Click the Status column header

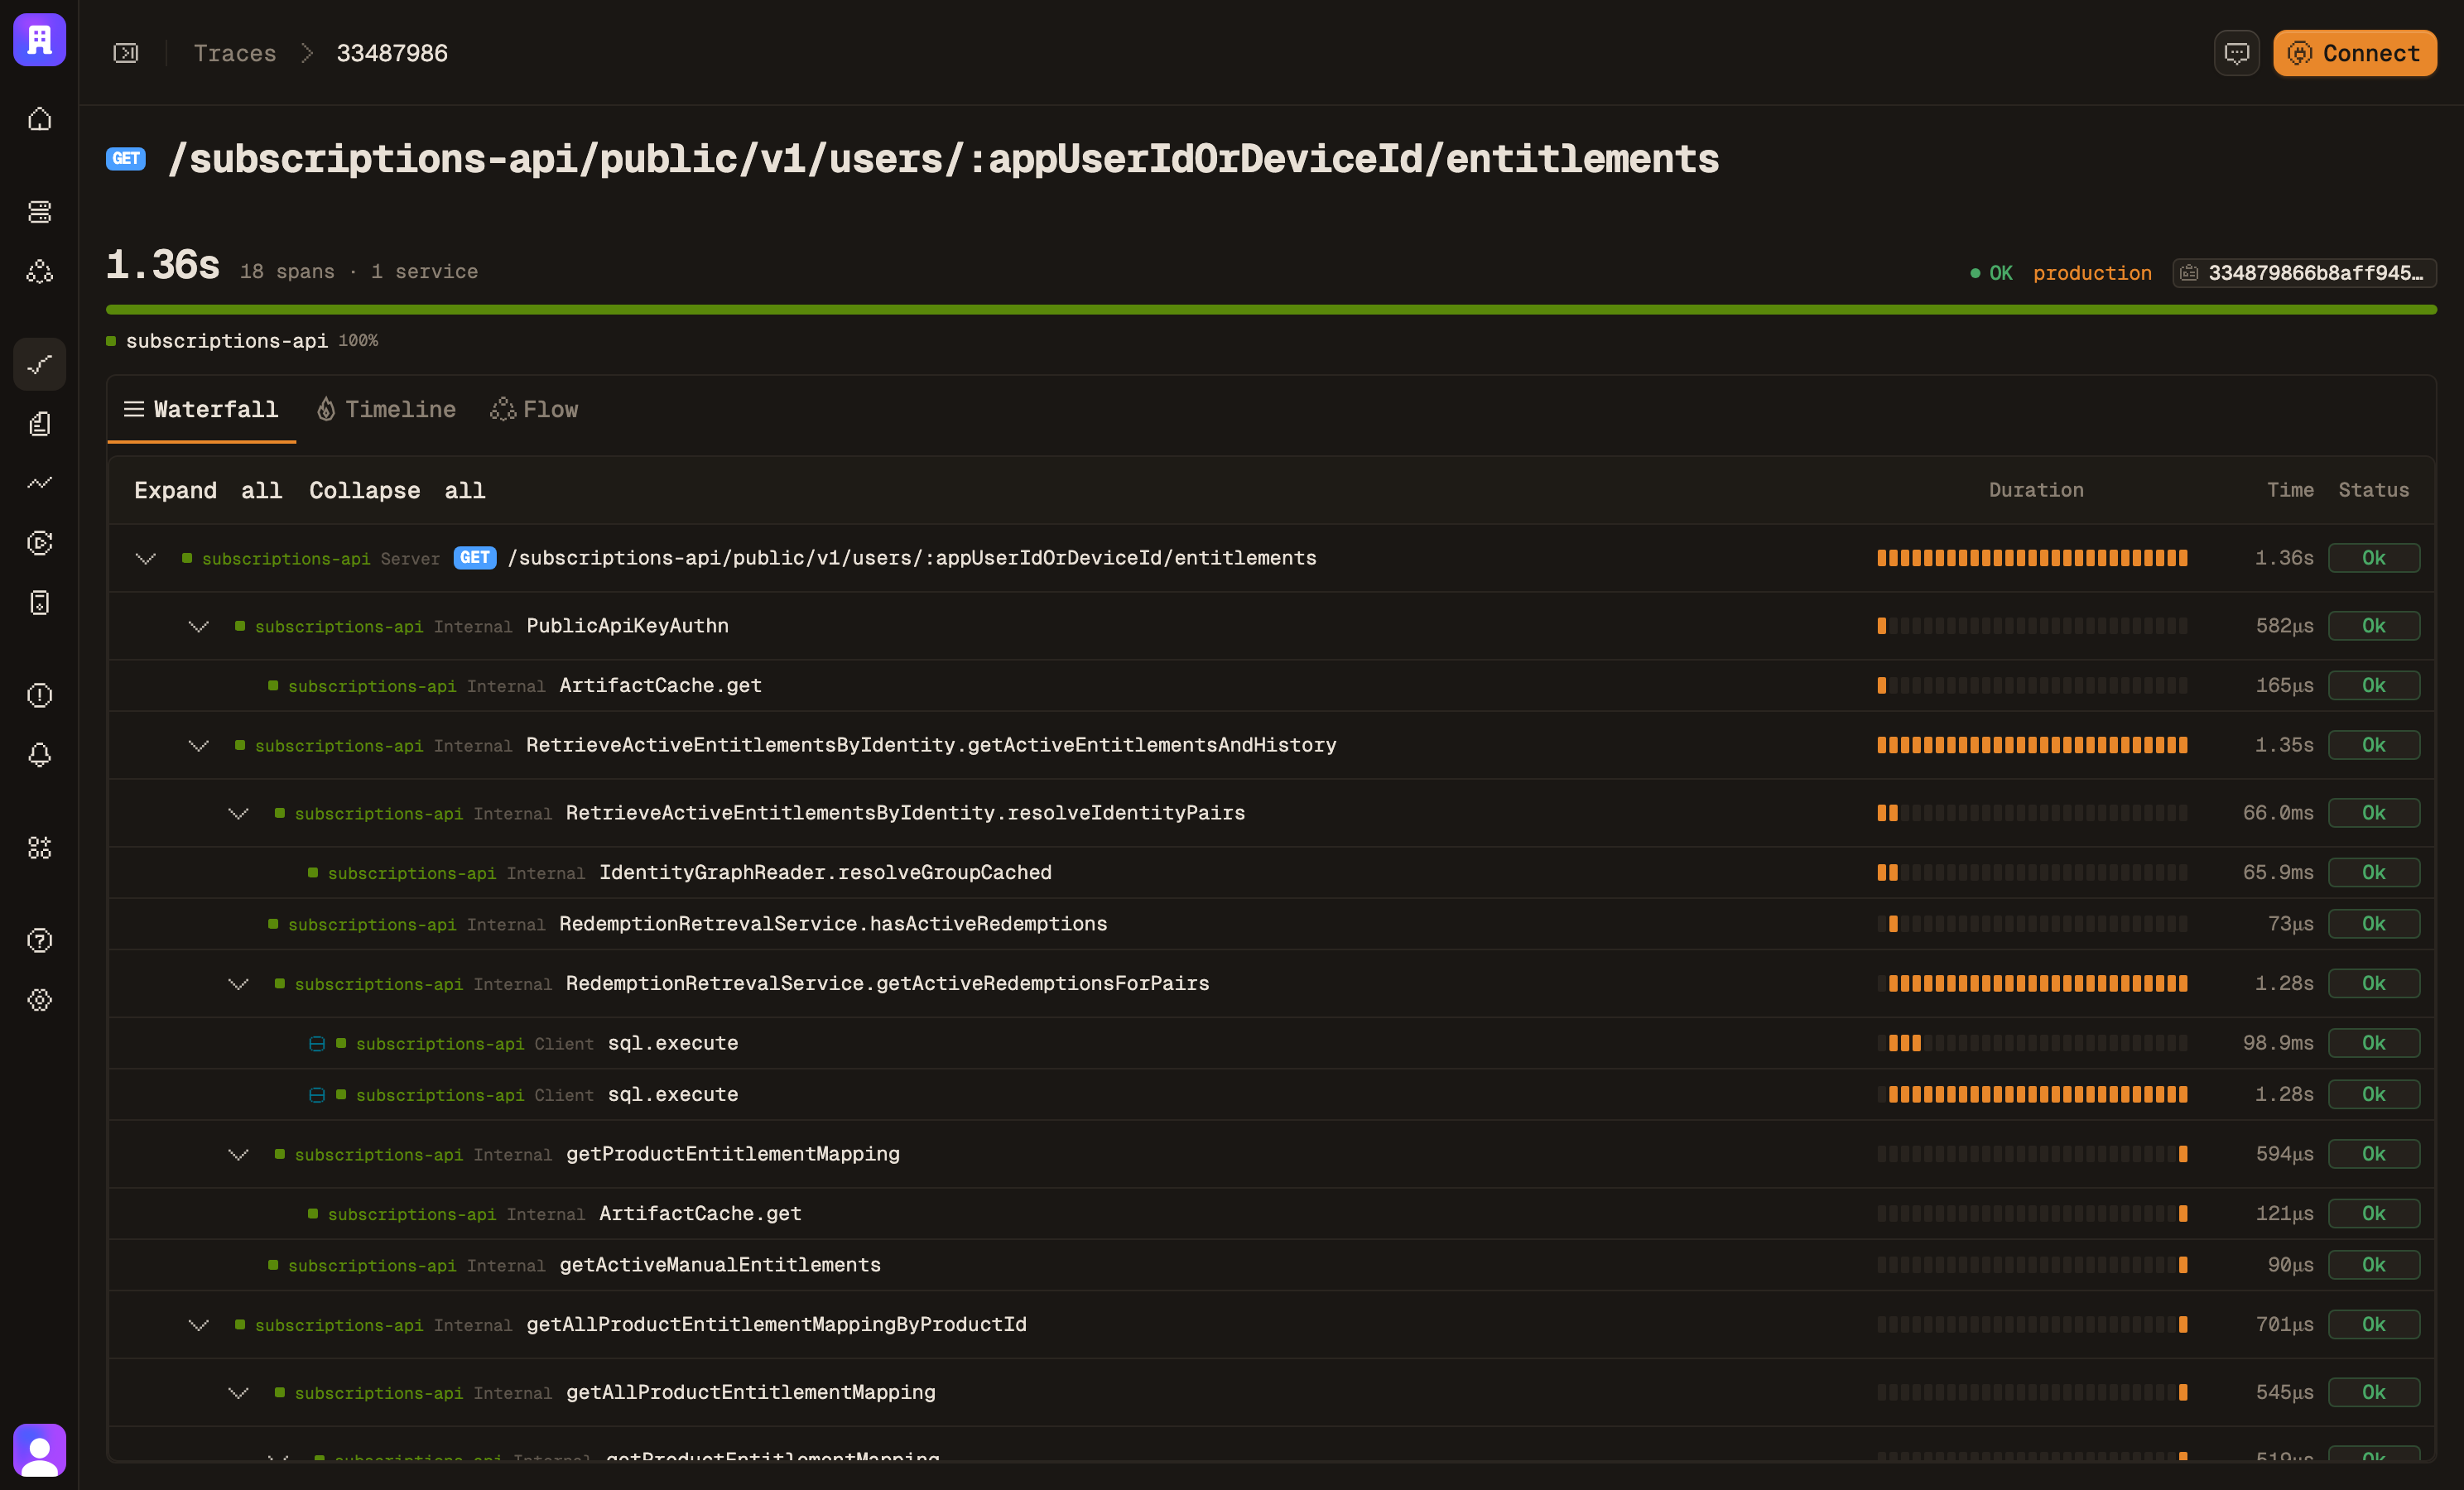[x=2373, y=490]
